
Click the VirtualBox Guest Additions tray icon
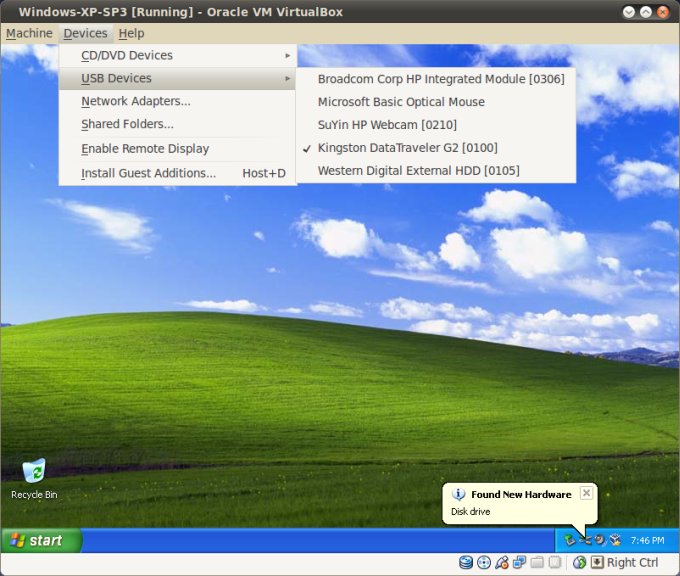[x=615, y=540]
